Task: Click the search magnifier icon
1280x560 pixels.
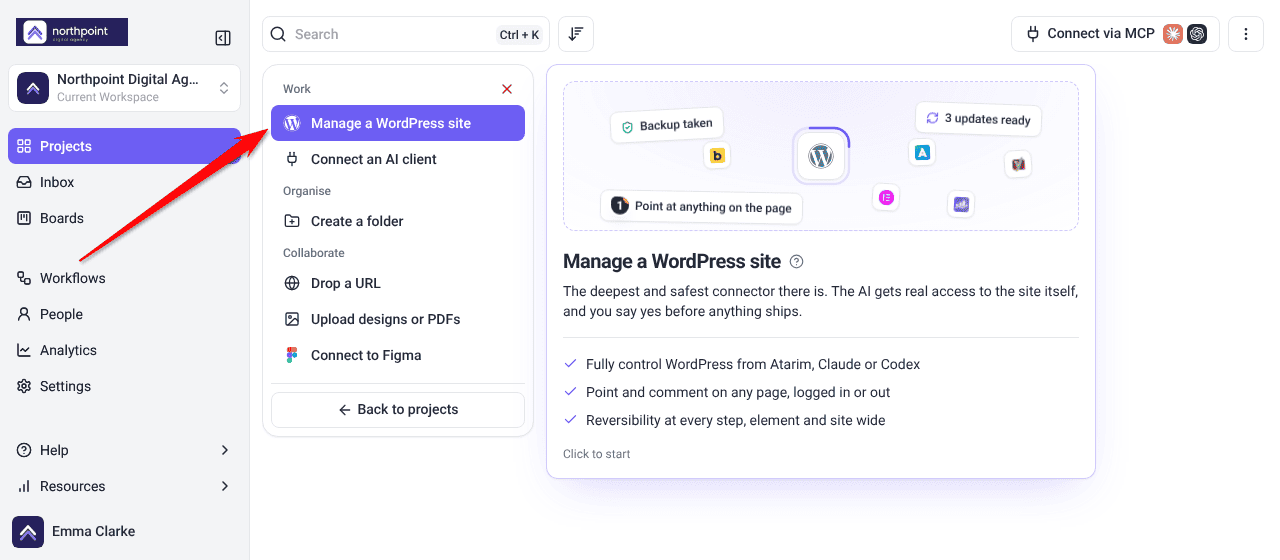Action: point(278,34)
